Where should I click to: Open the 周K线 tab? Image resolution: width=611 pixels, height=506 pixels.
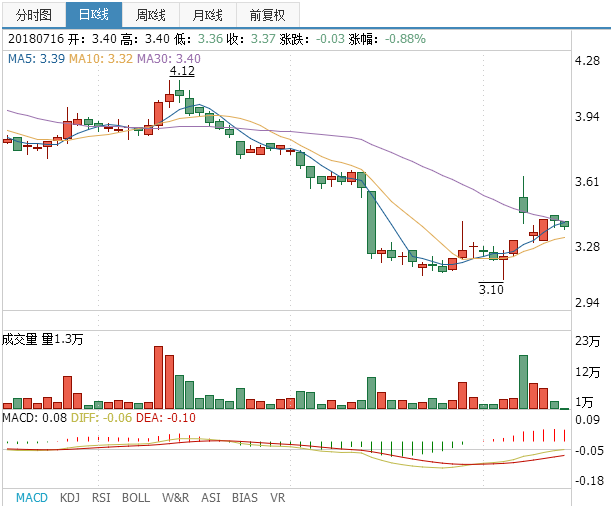tap(150, 15)
